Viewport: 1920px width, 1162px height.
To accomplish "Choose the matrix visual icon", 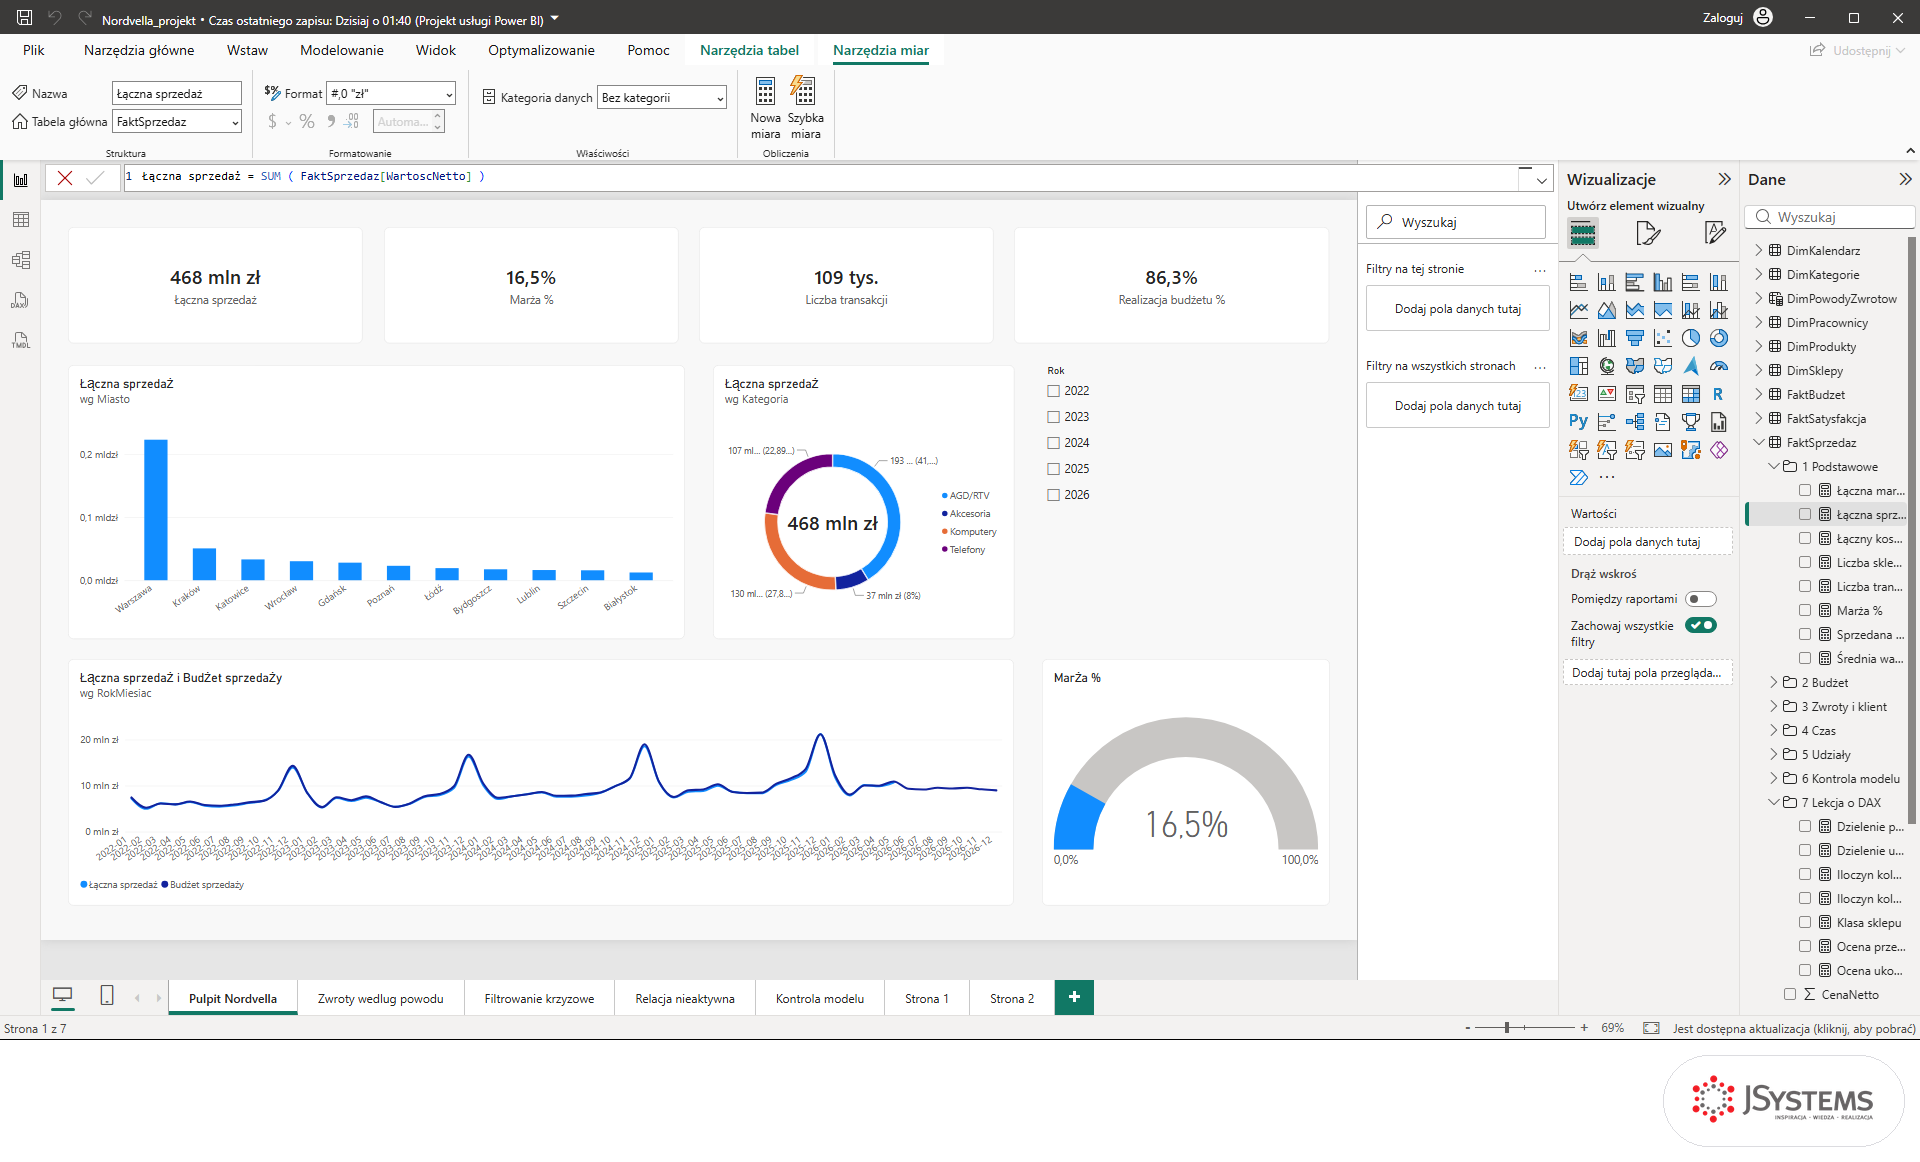I will tap(1690, 394).
